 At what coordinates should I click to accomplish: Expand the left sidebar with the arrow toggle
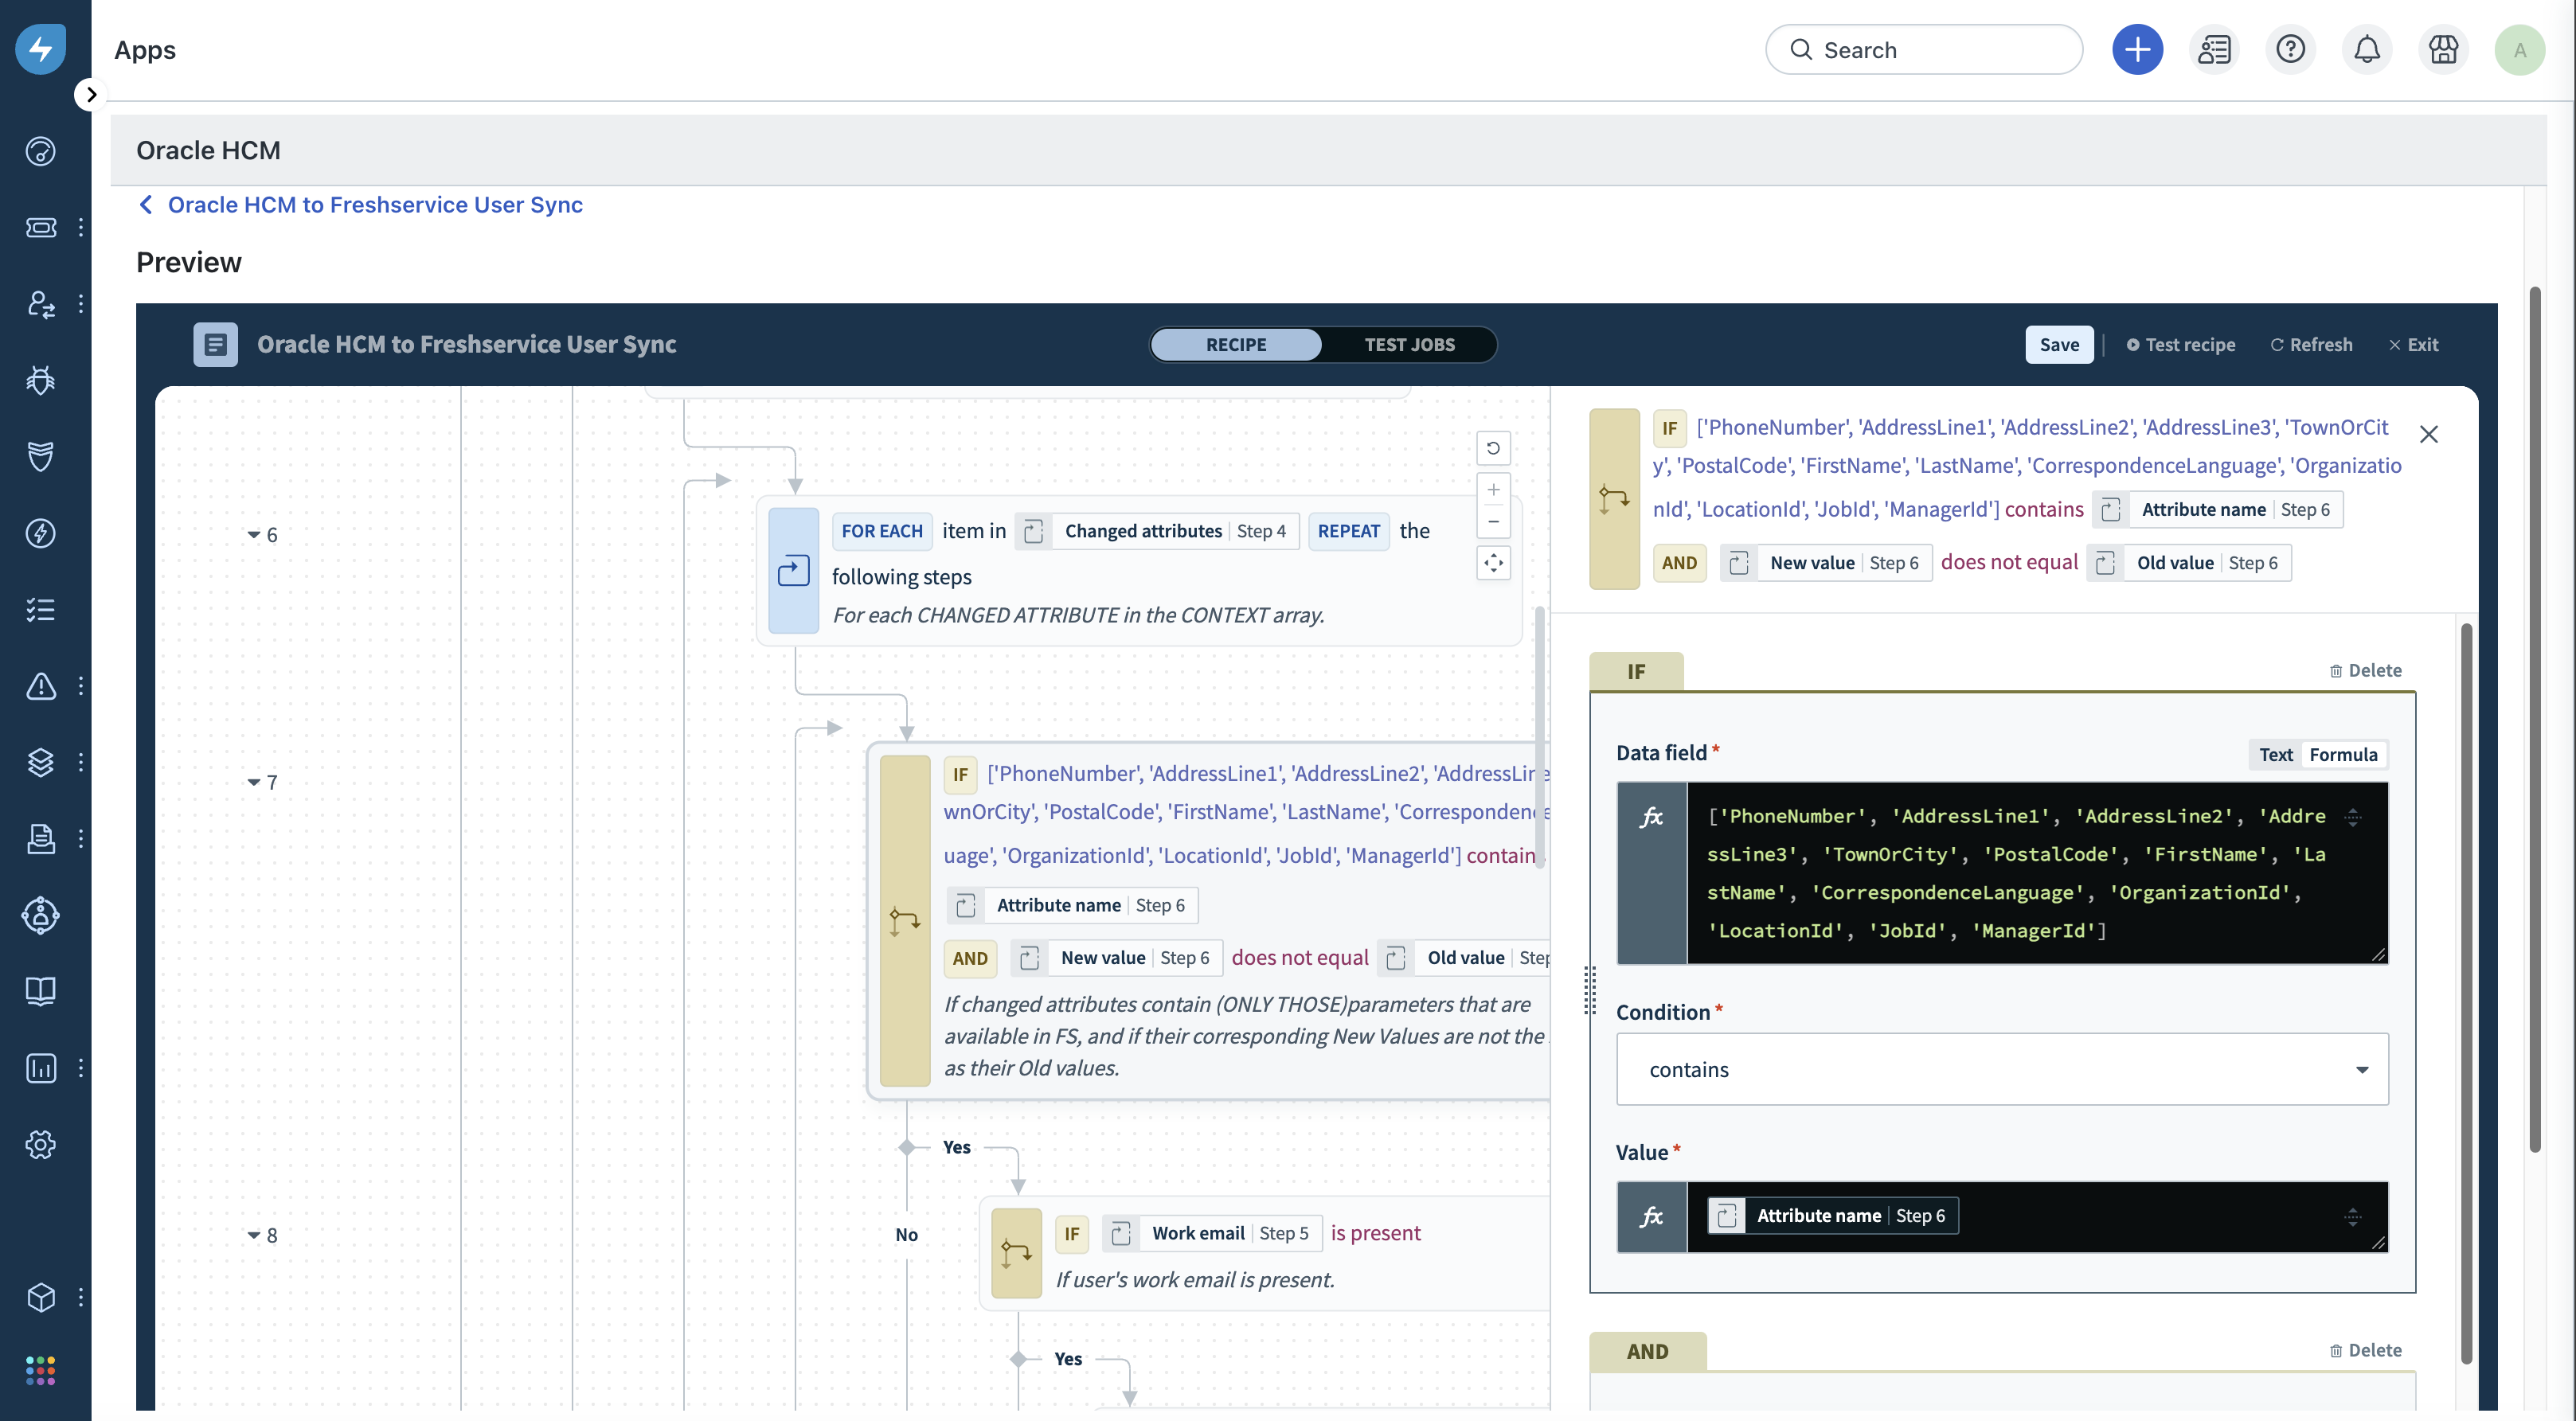pos(91,95)
